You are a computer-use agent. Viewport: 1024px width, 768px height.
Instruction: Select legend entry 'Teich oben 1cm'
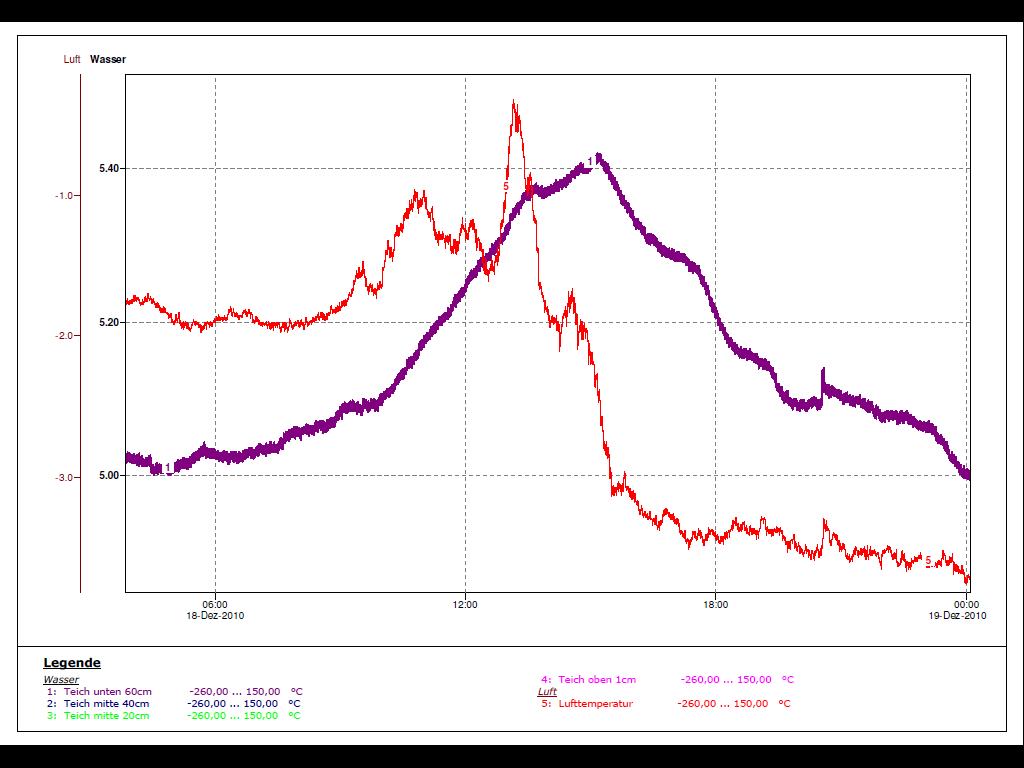coord(596,680)
